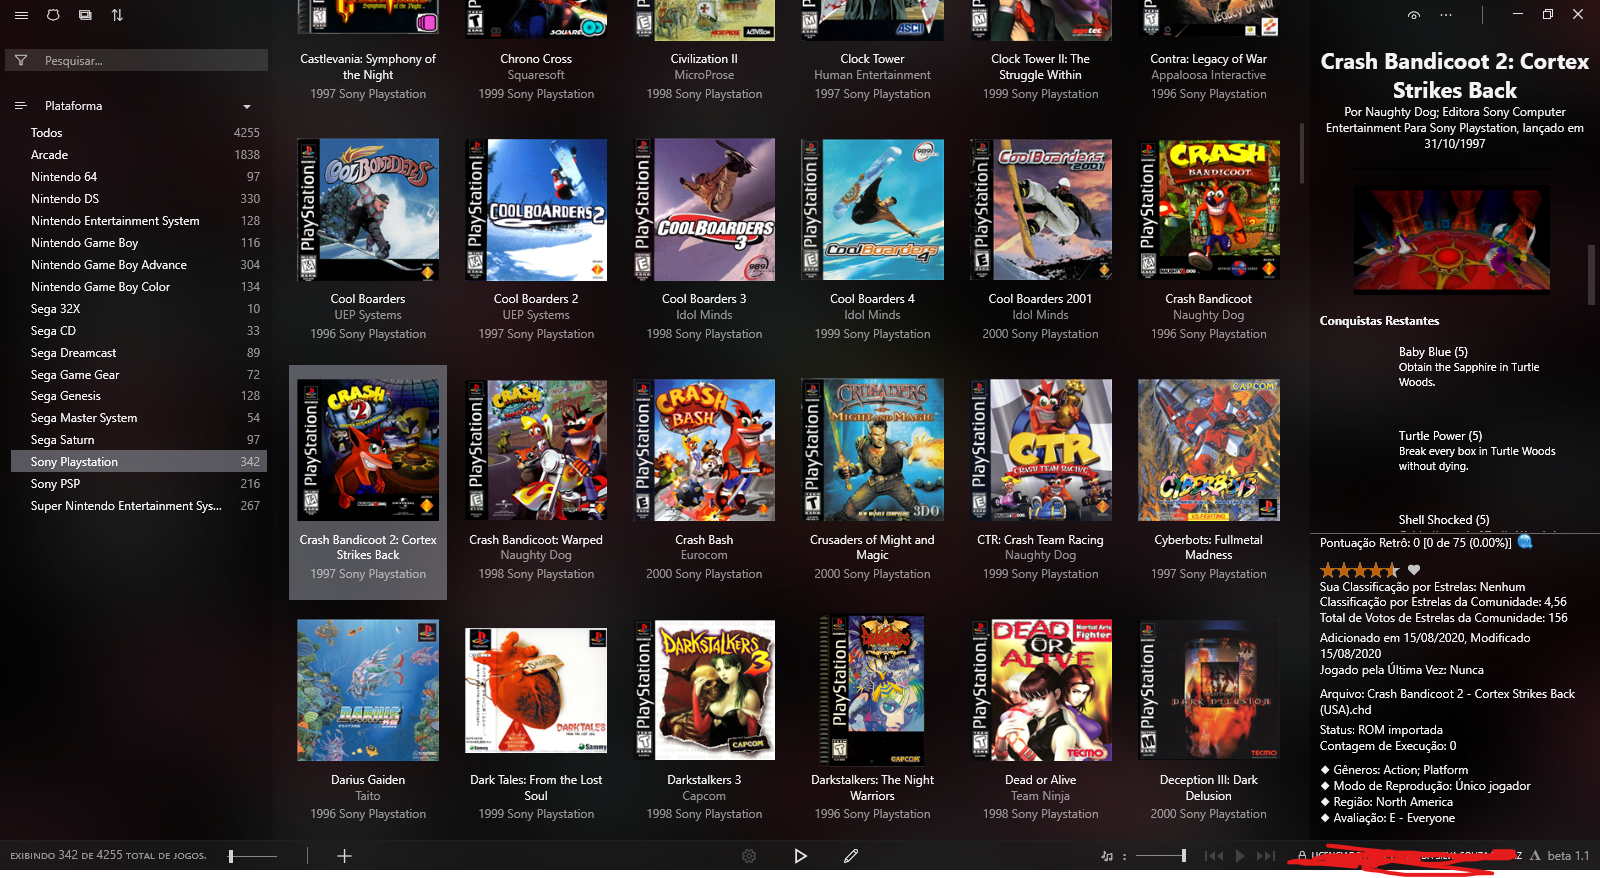Select Nintendo Entertainment System platform
1600x878 pixels.
tap(139, 221)
